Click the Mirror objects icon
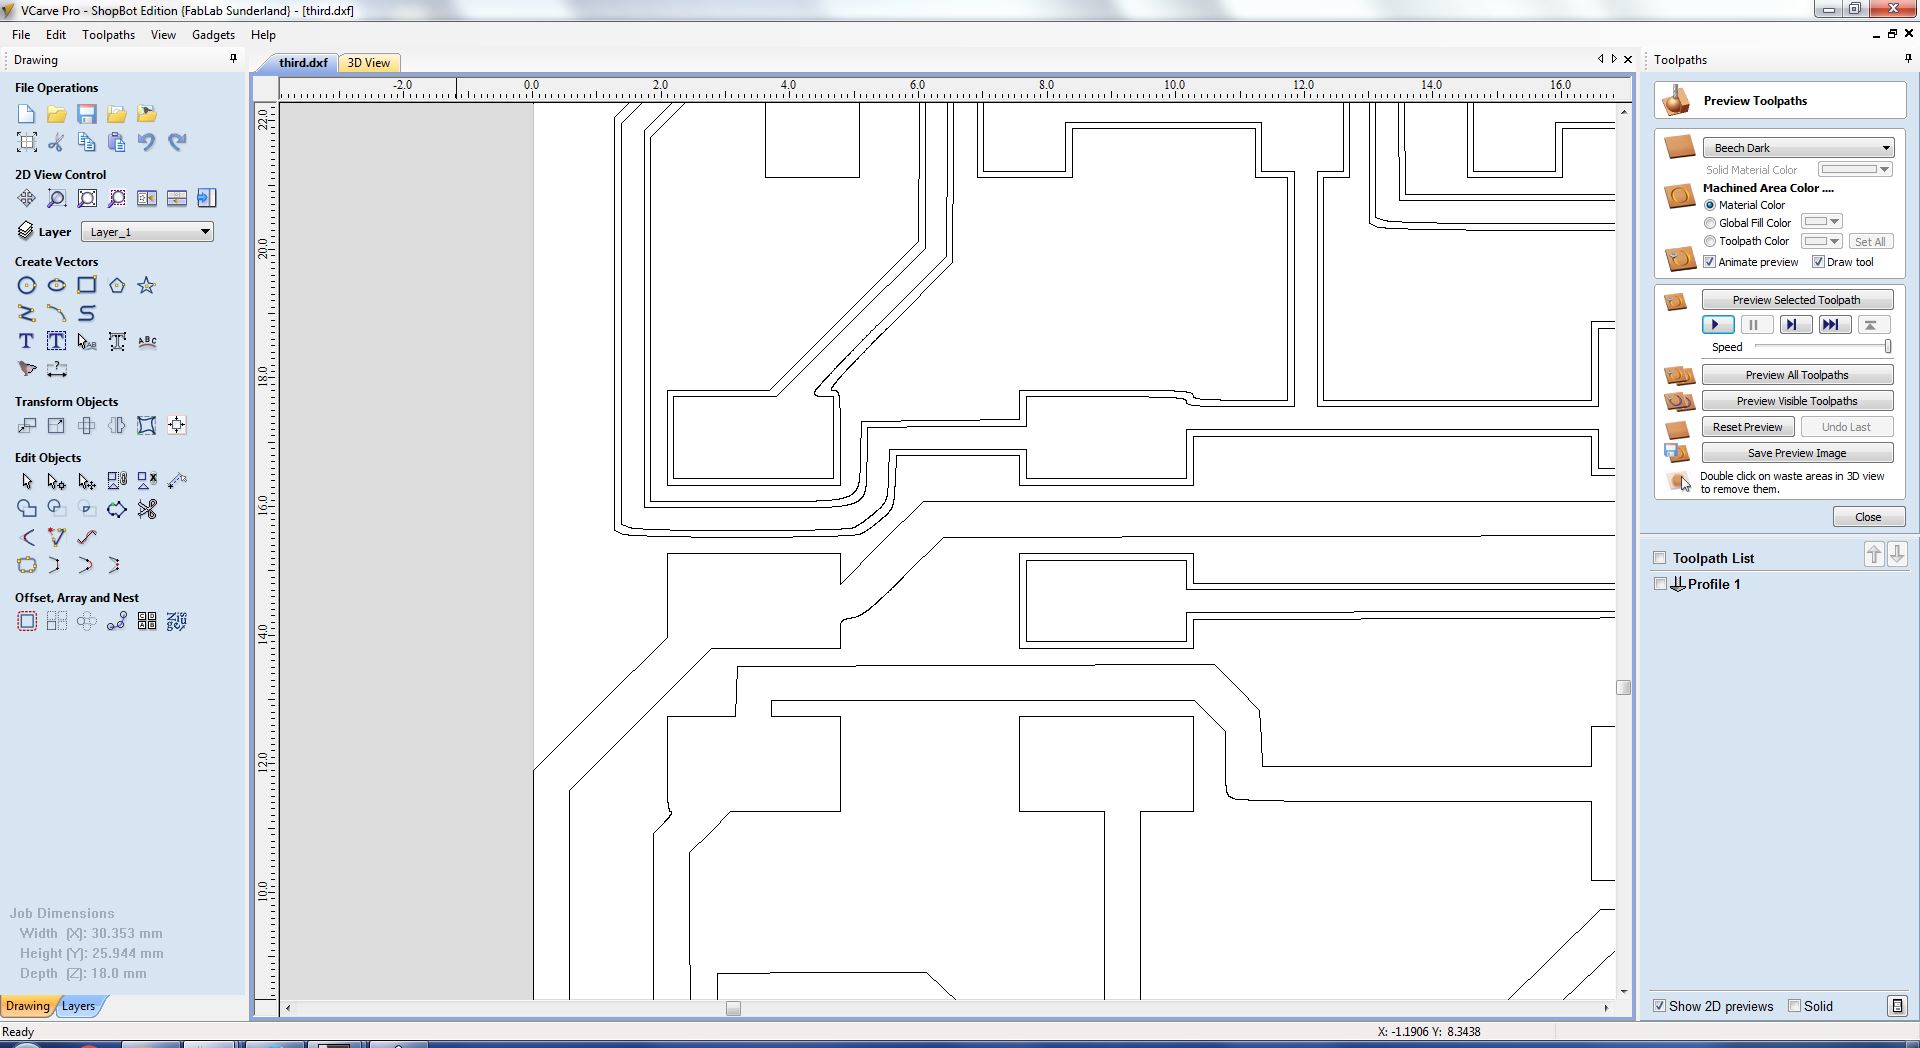Image resolution: width=1920 pixels, height=1048 pixels. tap(117, 426)
